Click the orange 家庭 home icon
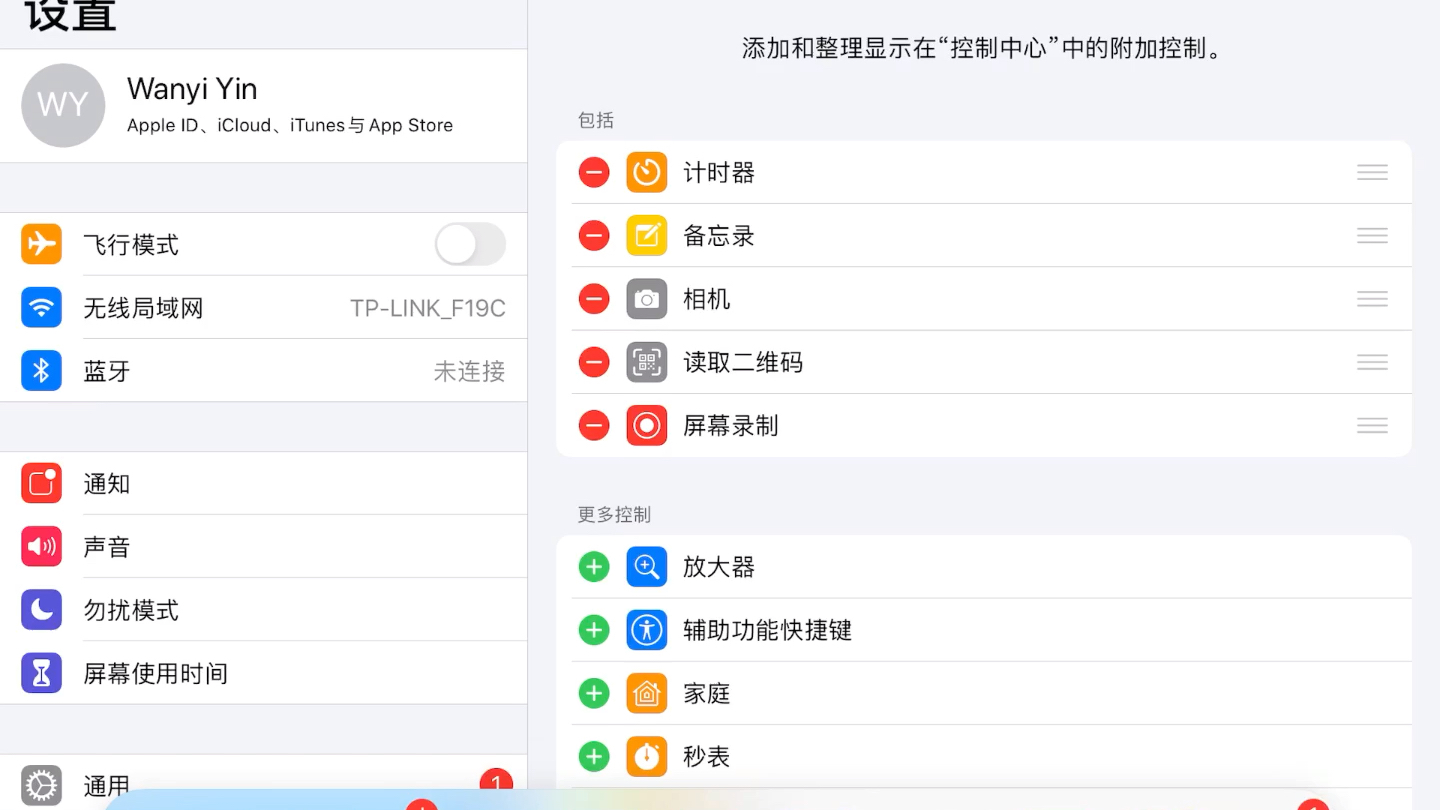1440x810 pixels. [647, 693]
